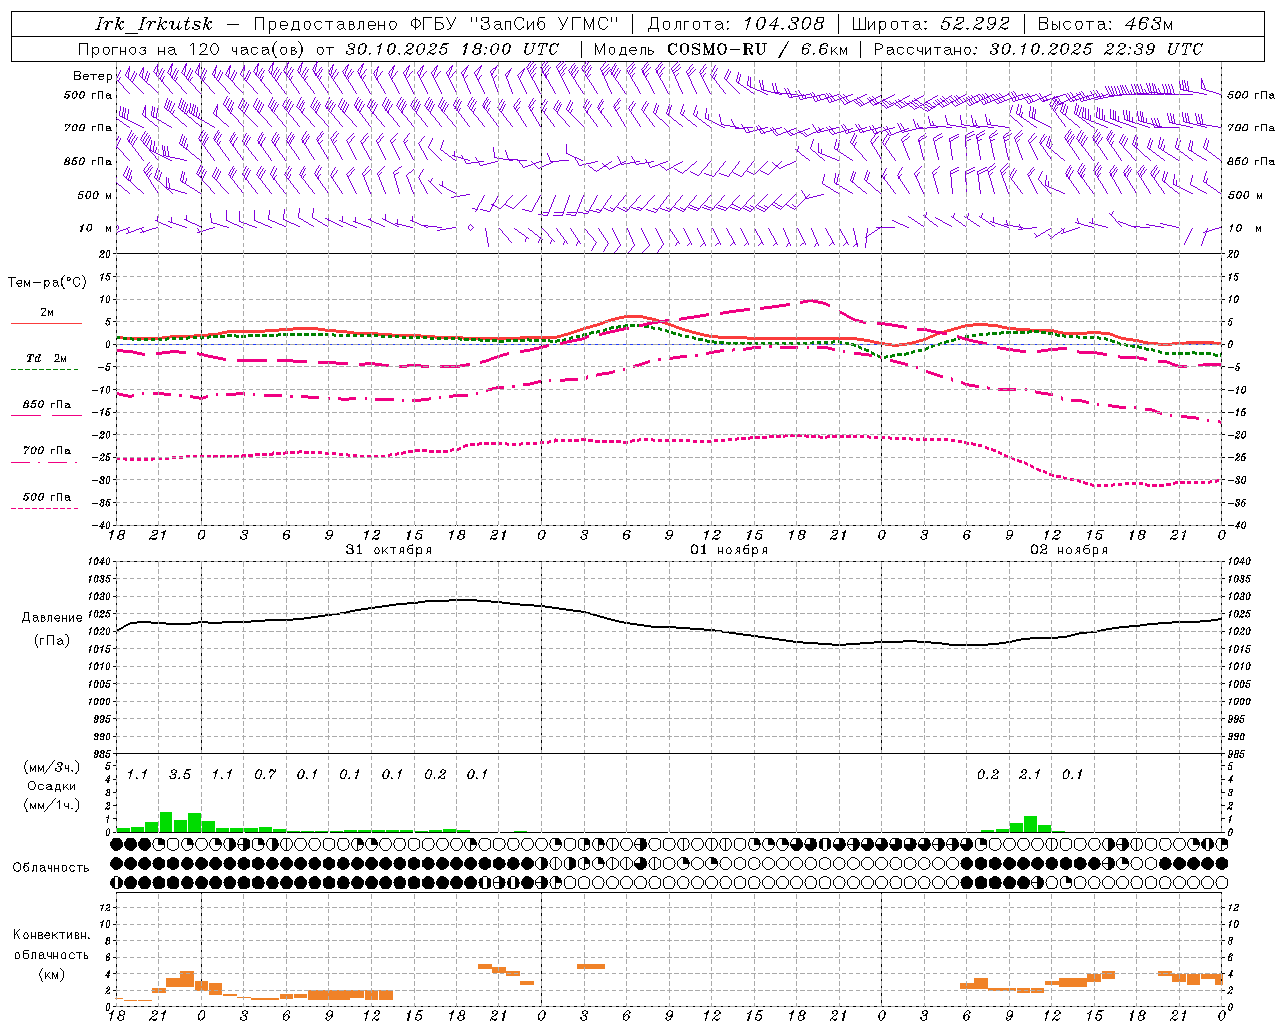Screen dimensions: 1280x1024
Task: Click the 'Тем-ра(°C)' temperature panel label
Action: pyautogui.click(x=47, y=283)
